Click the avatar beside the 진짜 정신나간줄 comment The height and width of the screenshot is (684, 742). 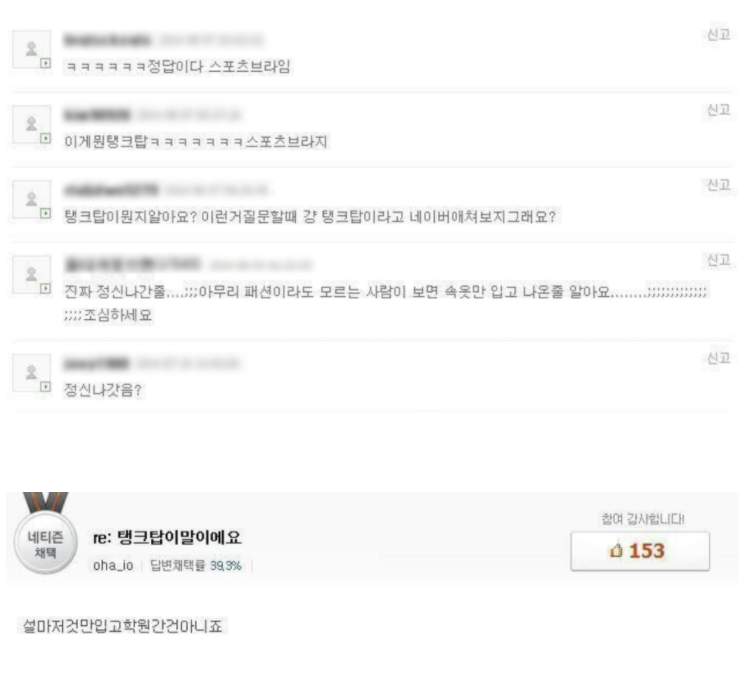point(31,275)
